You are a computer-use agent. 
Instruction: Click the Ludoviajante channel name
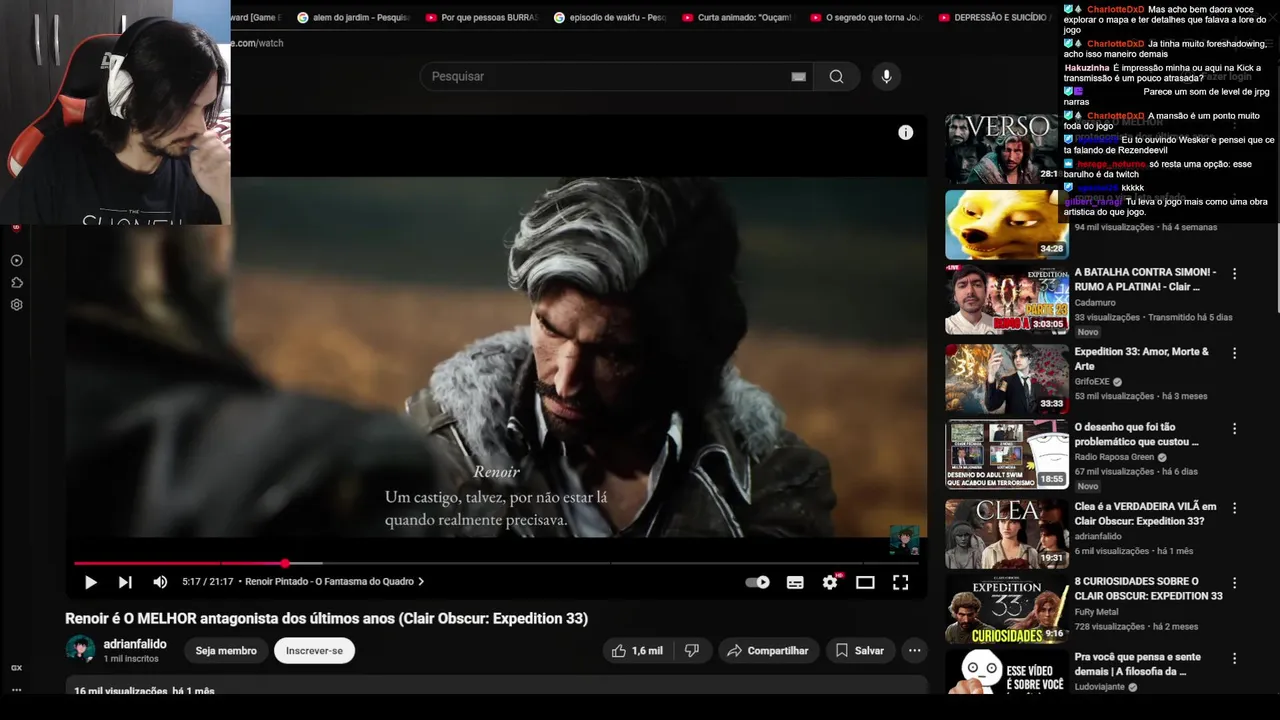click(1099, 687)
